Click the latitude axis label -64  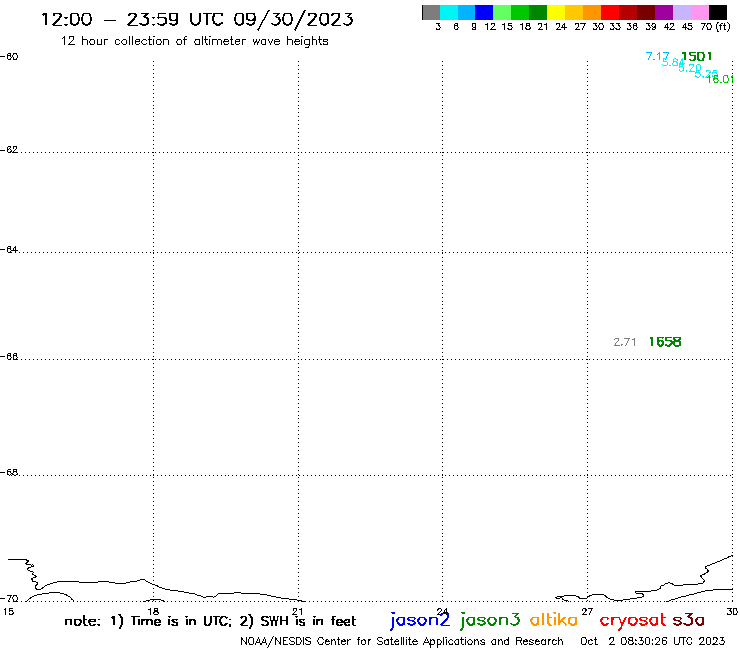9,249
